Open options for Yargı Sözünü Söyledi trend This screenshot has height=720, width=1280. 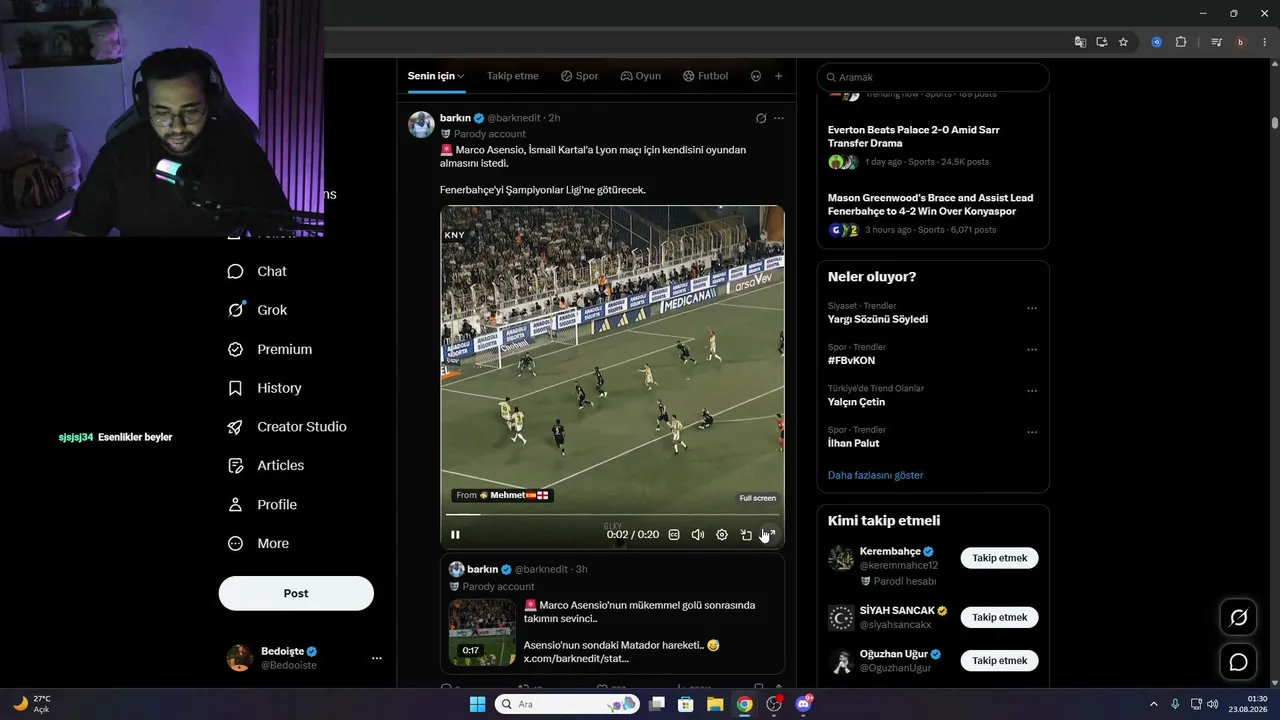coord(1032,309)
